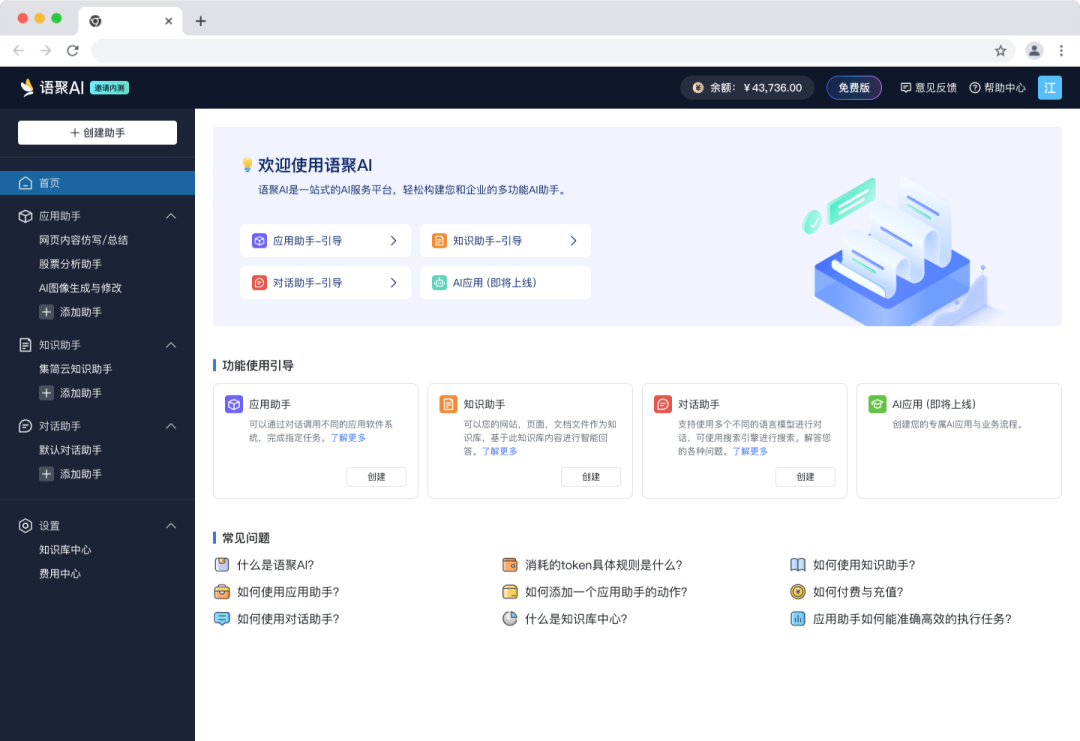
Task: Click 了解更多 link in 应用助手 card
Action: point(348,438)
